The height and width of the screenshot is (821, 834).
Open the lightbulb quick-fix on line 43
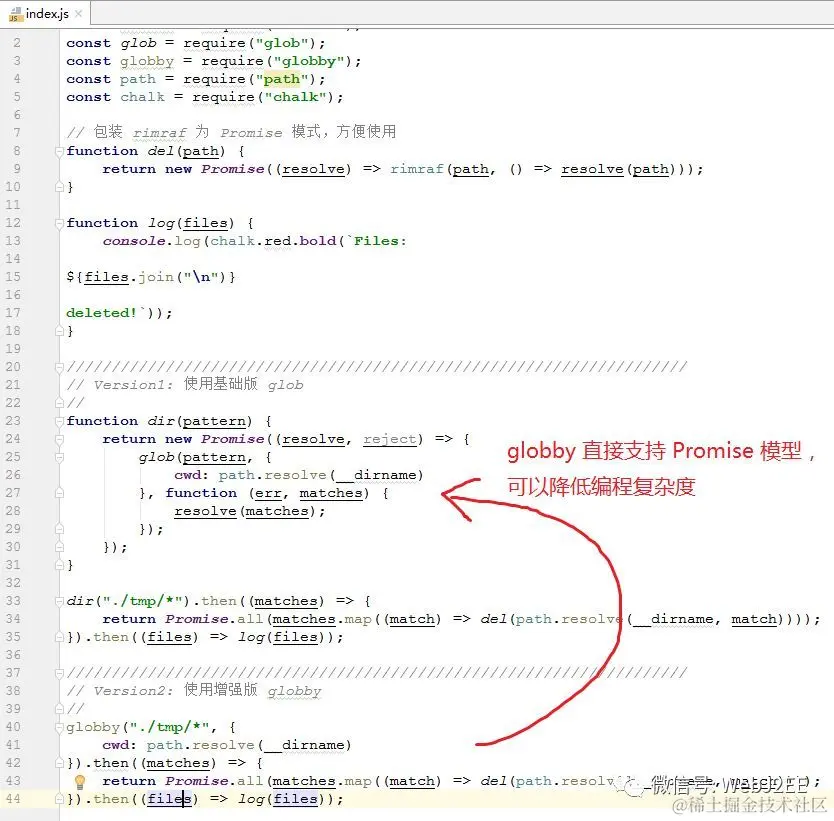(x=80, y=782)
